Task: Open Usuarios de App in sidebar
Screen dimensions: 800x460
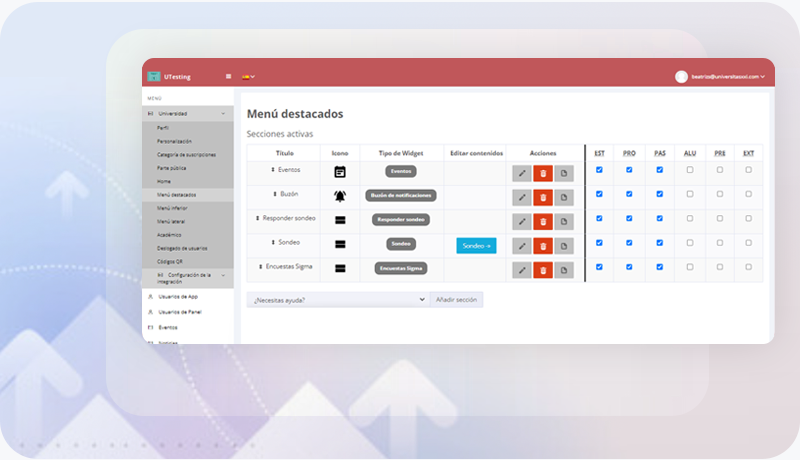Action: pos(178,297)
